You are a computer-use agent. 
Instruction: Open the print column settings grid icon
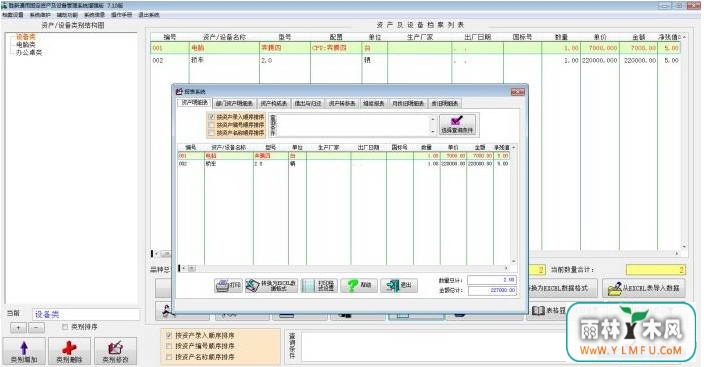(x=319, y=285)
